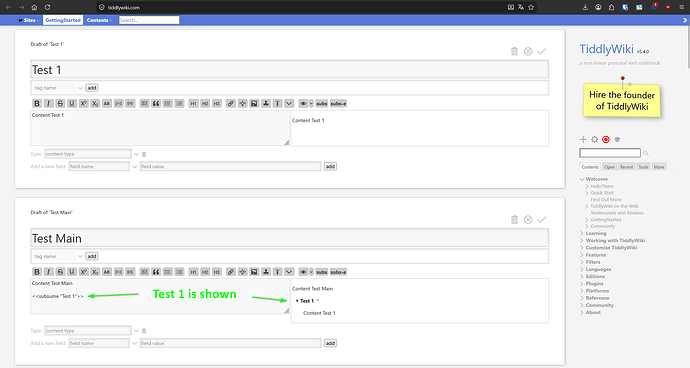690x368 pixels.
Task: Click the stamp icon in the Test 1 toolbar
Action: pos(266,103)
